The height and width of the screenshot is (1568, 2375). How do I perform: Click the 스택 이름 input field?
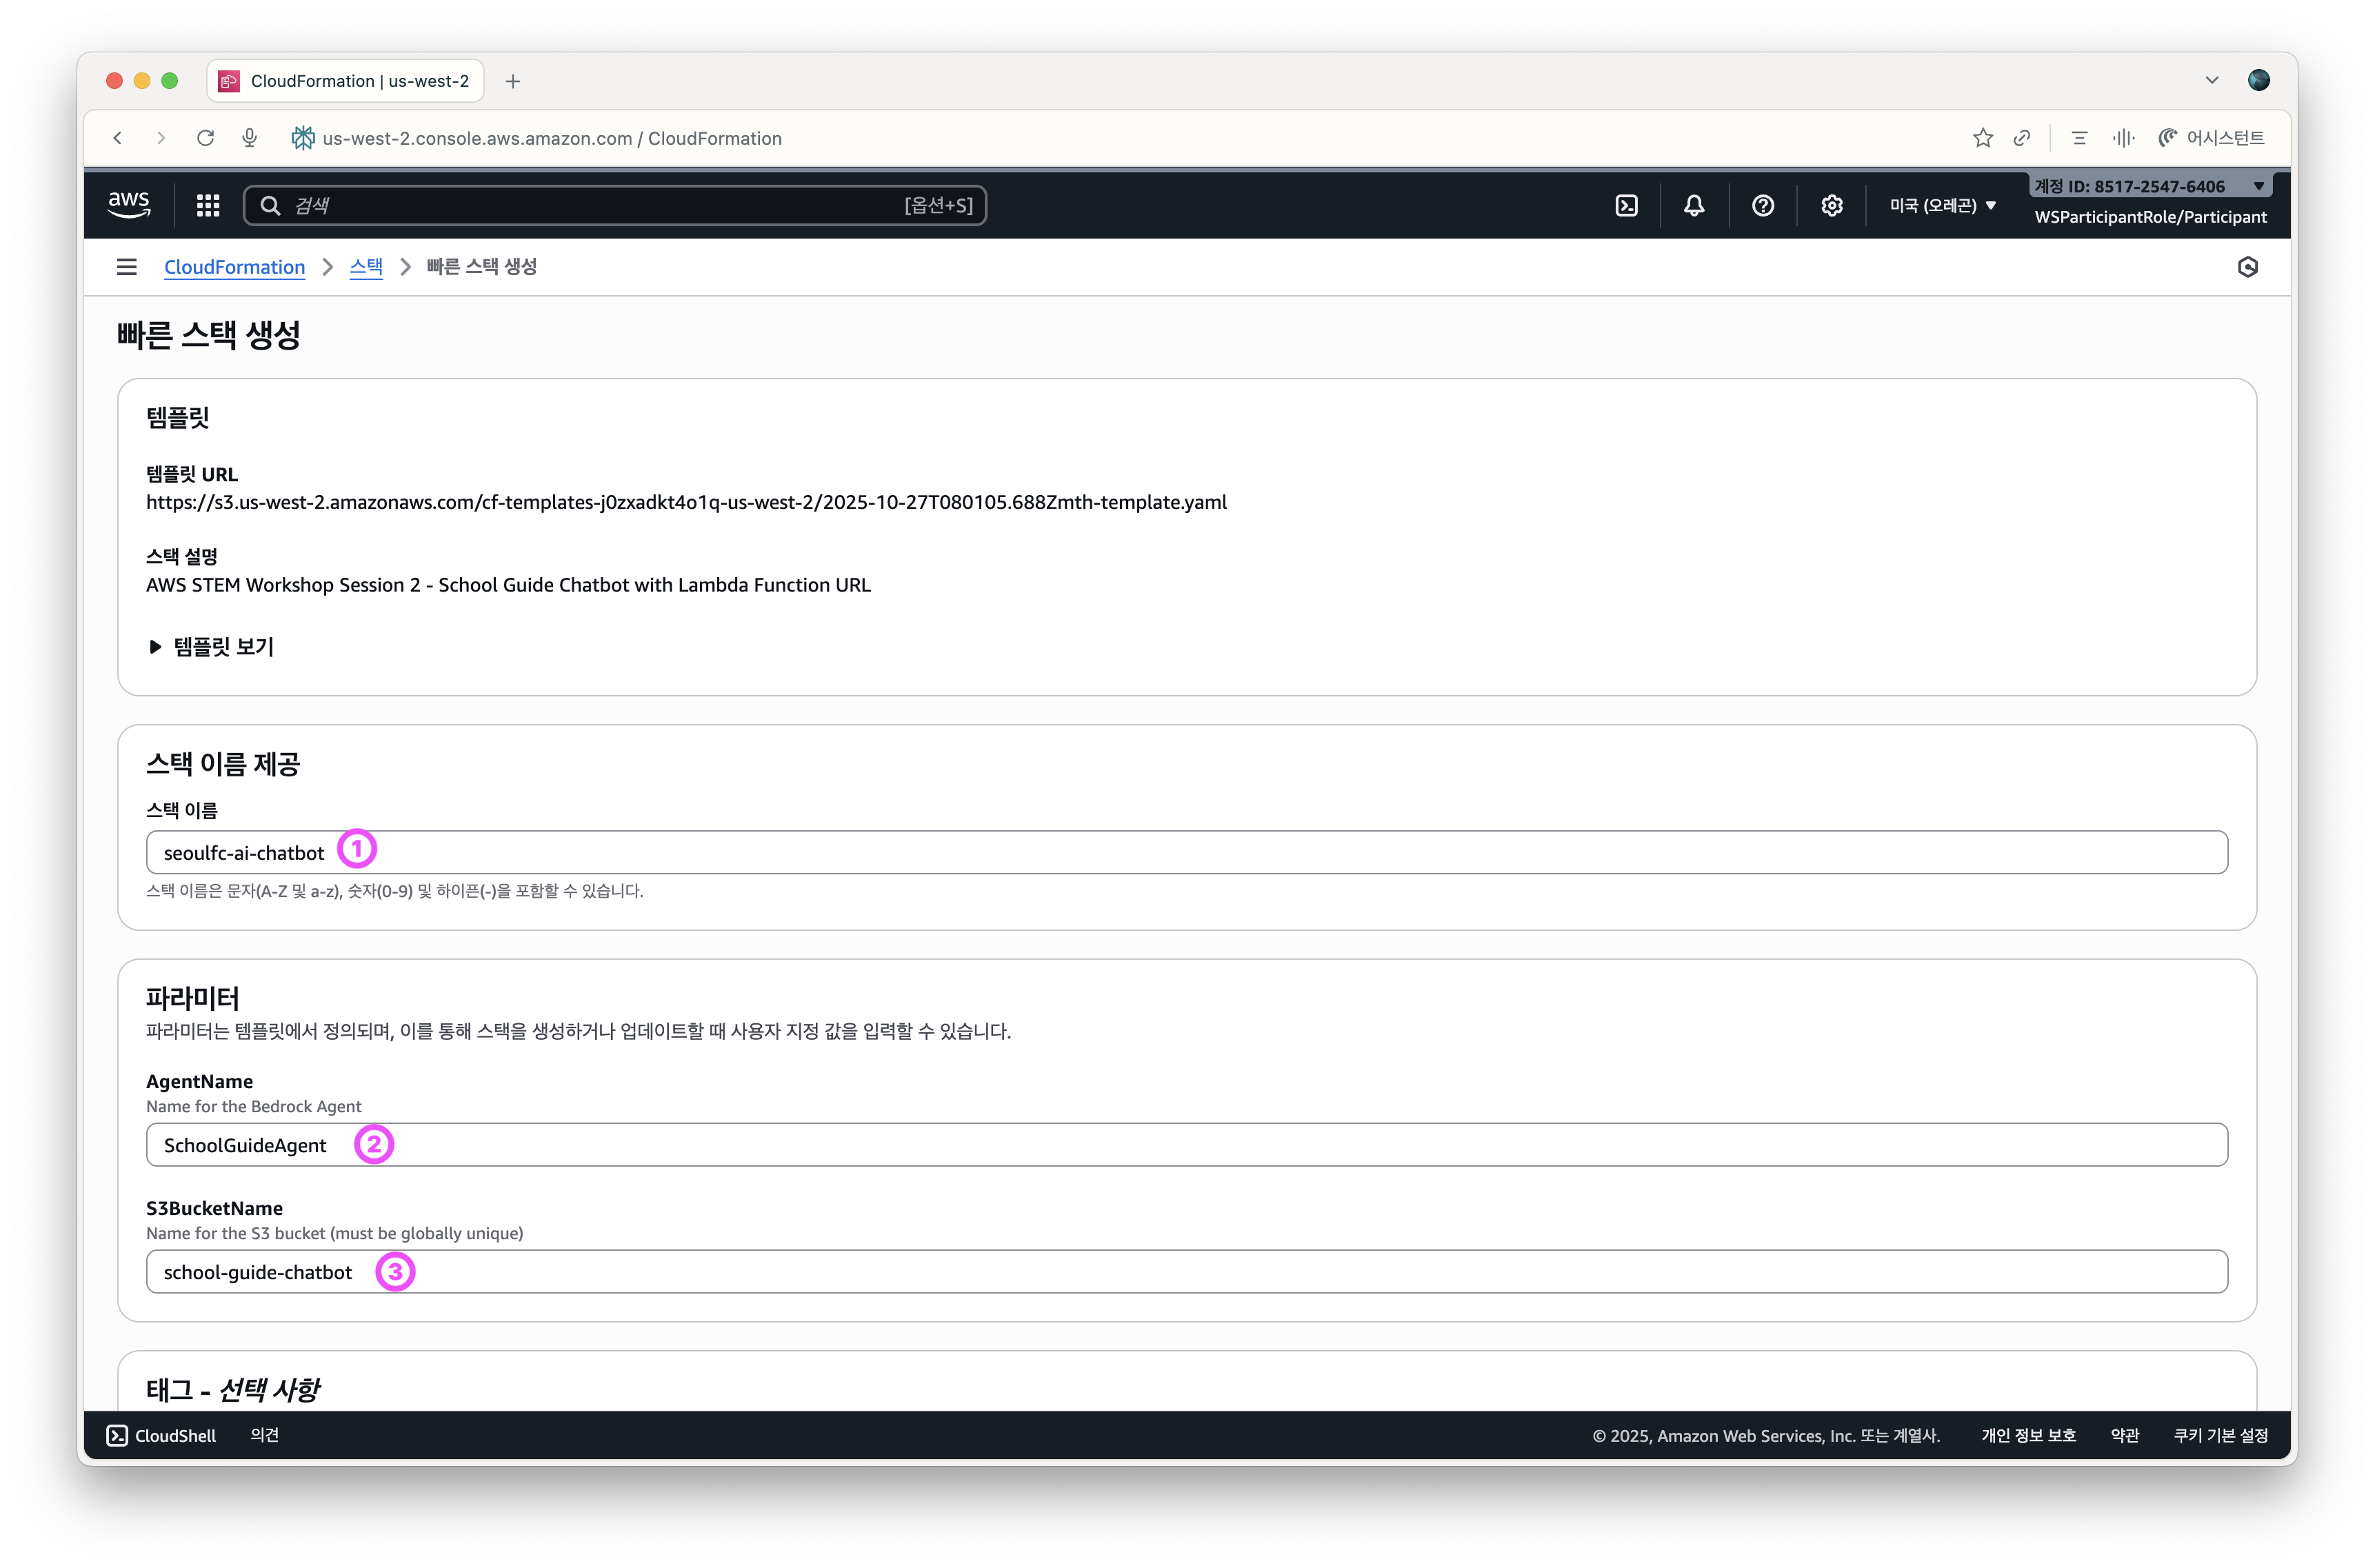[x=1187, y=852]
